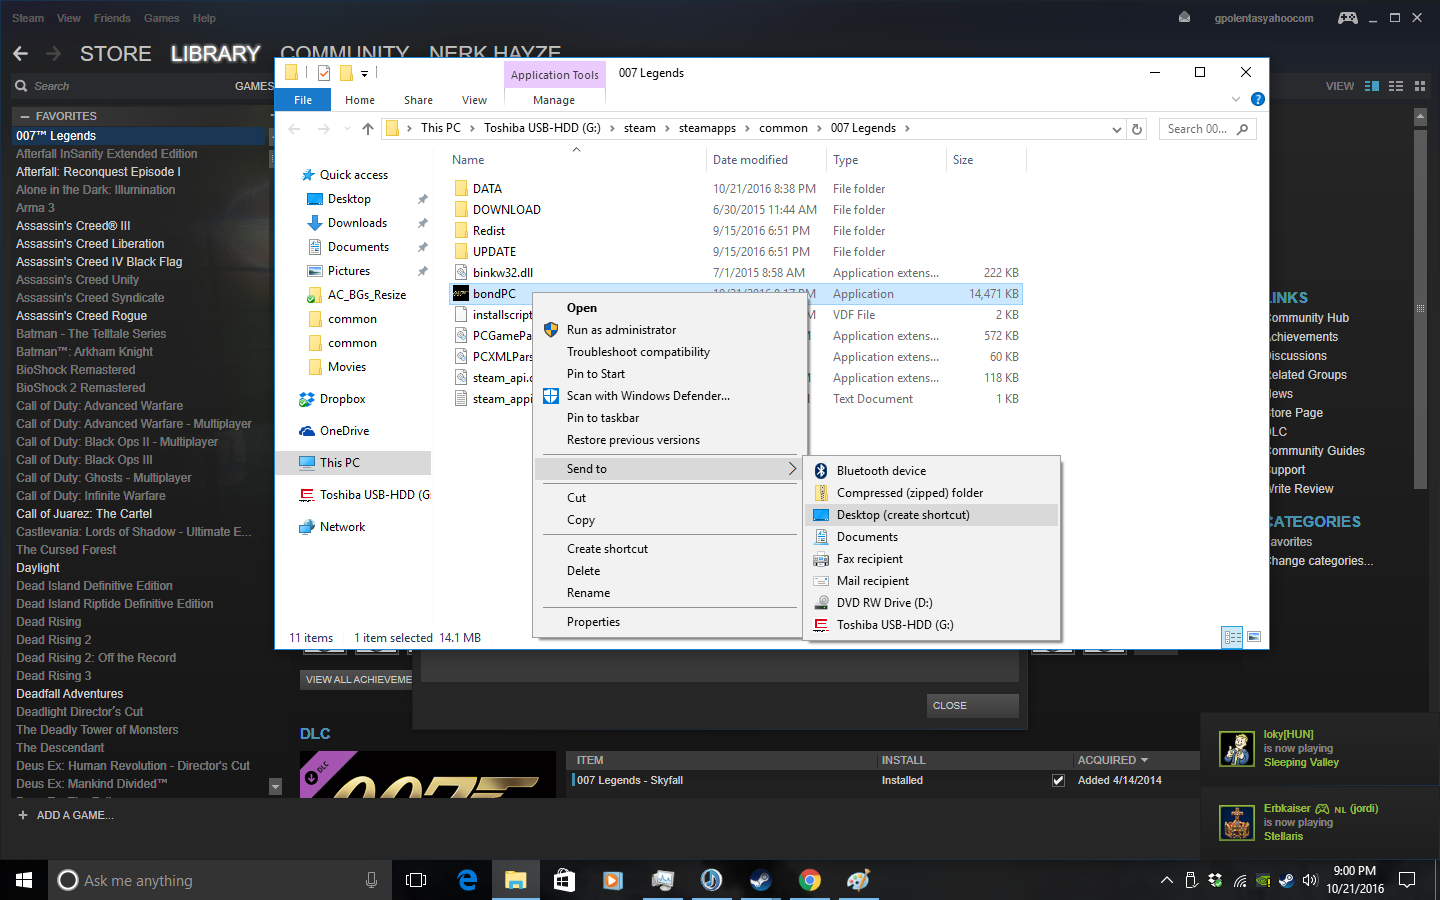
Task: Switch Explorer to details view layout
Action: (x=1233, y=637)
